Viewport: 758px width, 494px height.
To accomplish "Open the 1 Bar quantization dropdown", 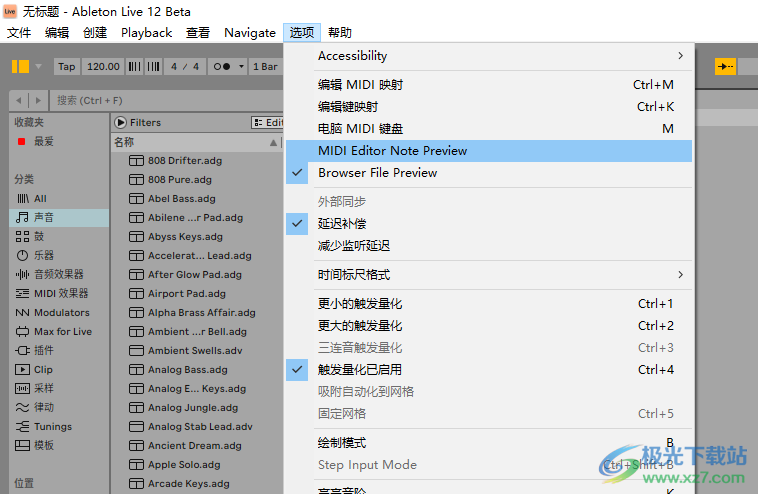I will (265, 66).
